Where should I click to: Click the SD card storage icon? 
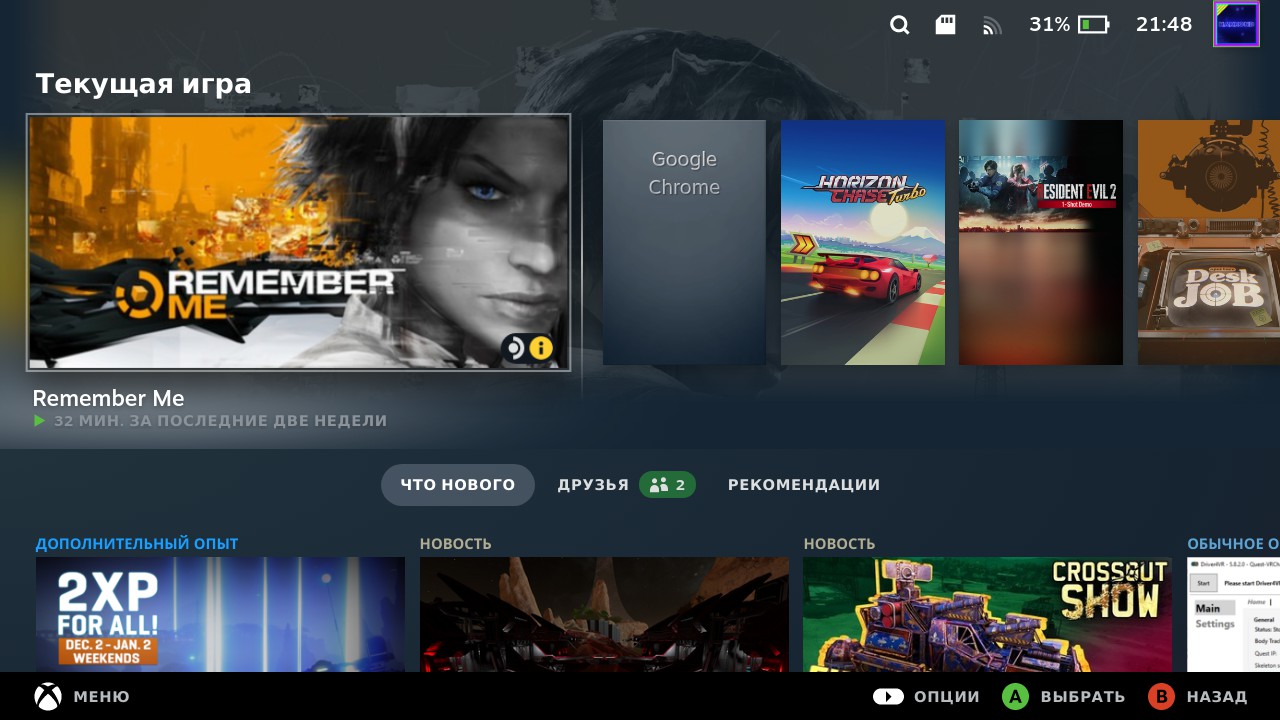click(x=945, y=25)
